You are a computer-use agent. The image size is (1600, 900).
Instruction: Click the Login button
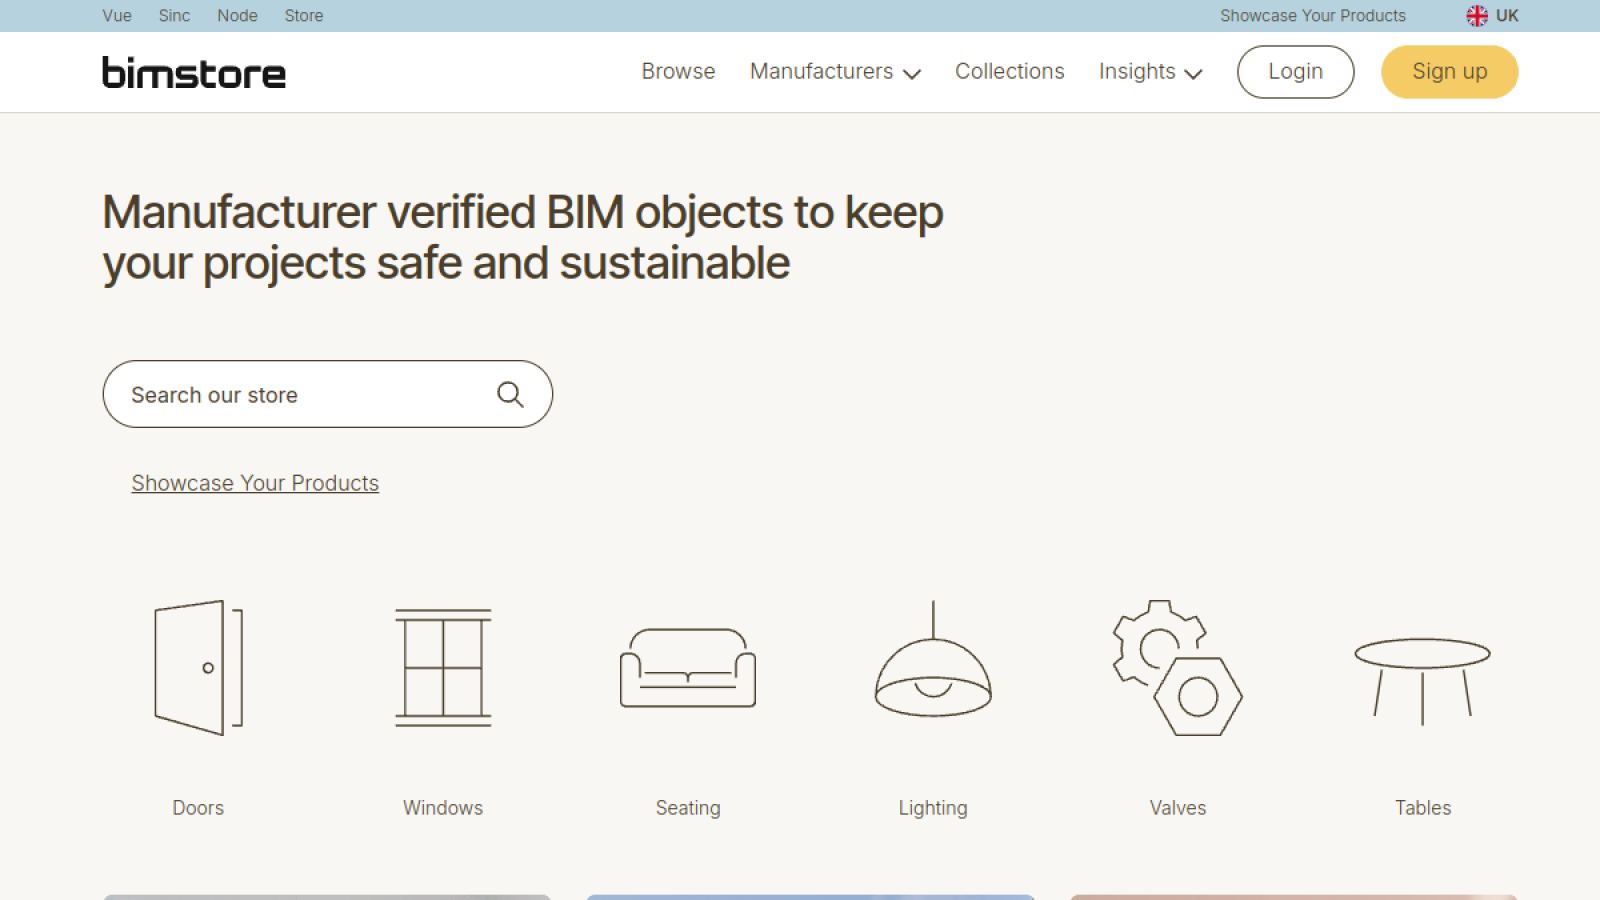[x=1295, y=72]
